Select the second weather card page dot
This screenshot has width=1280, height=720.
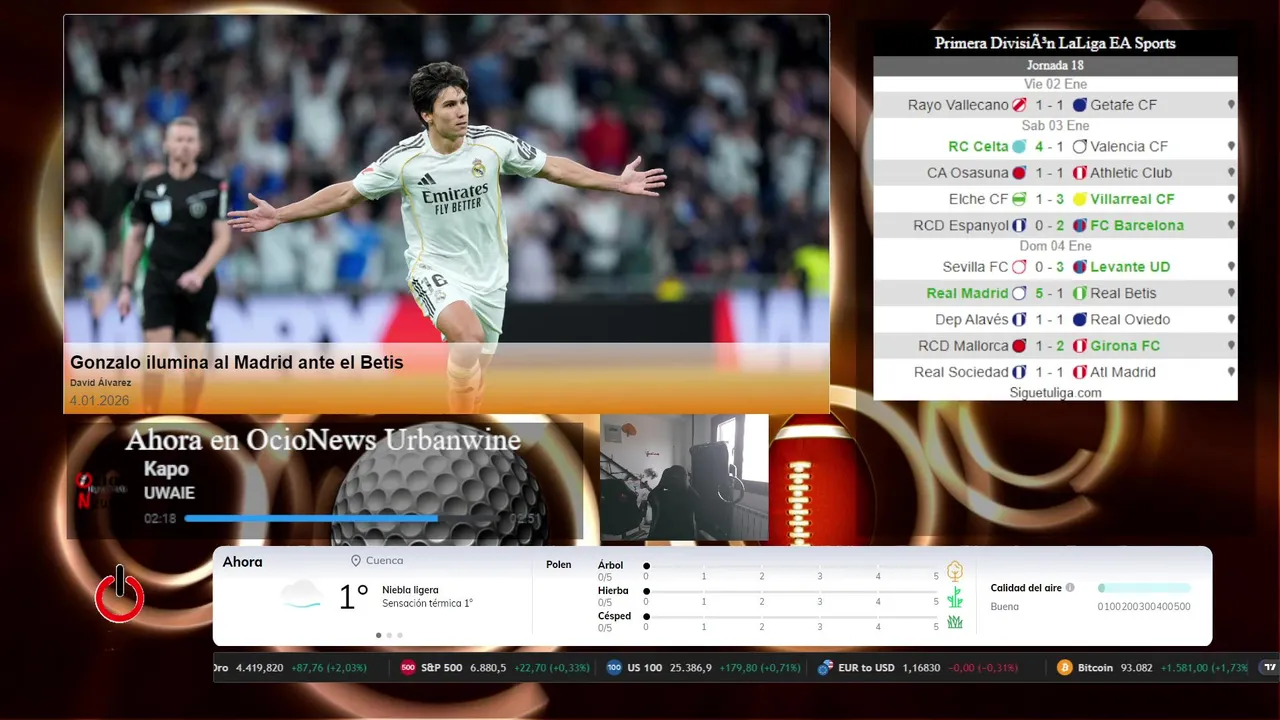click(x=389, y=635)
